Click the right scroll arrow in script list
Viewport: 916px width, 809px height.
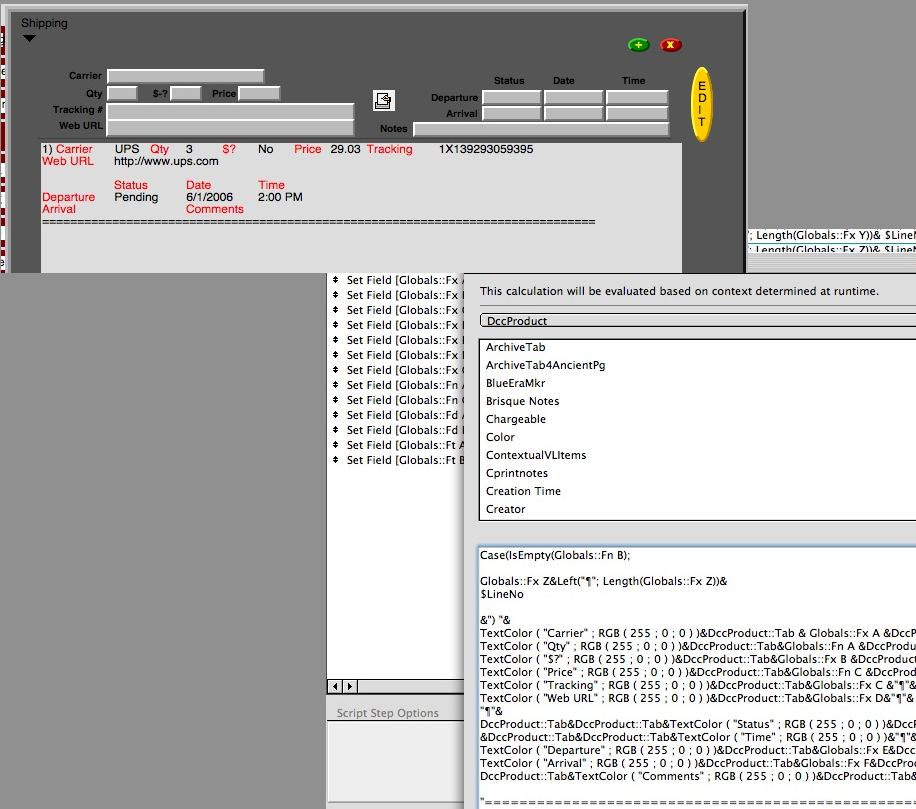pyautogui.click(x=349, y=686)
